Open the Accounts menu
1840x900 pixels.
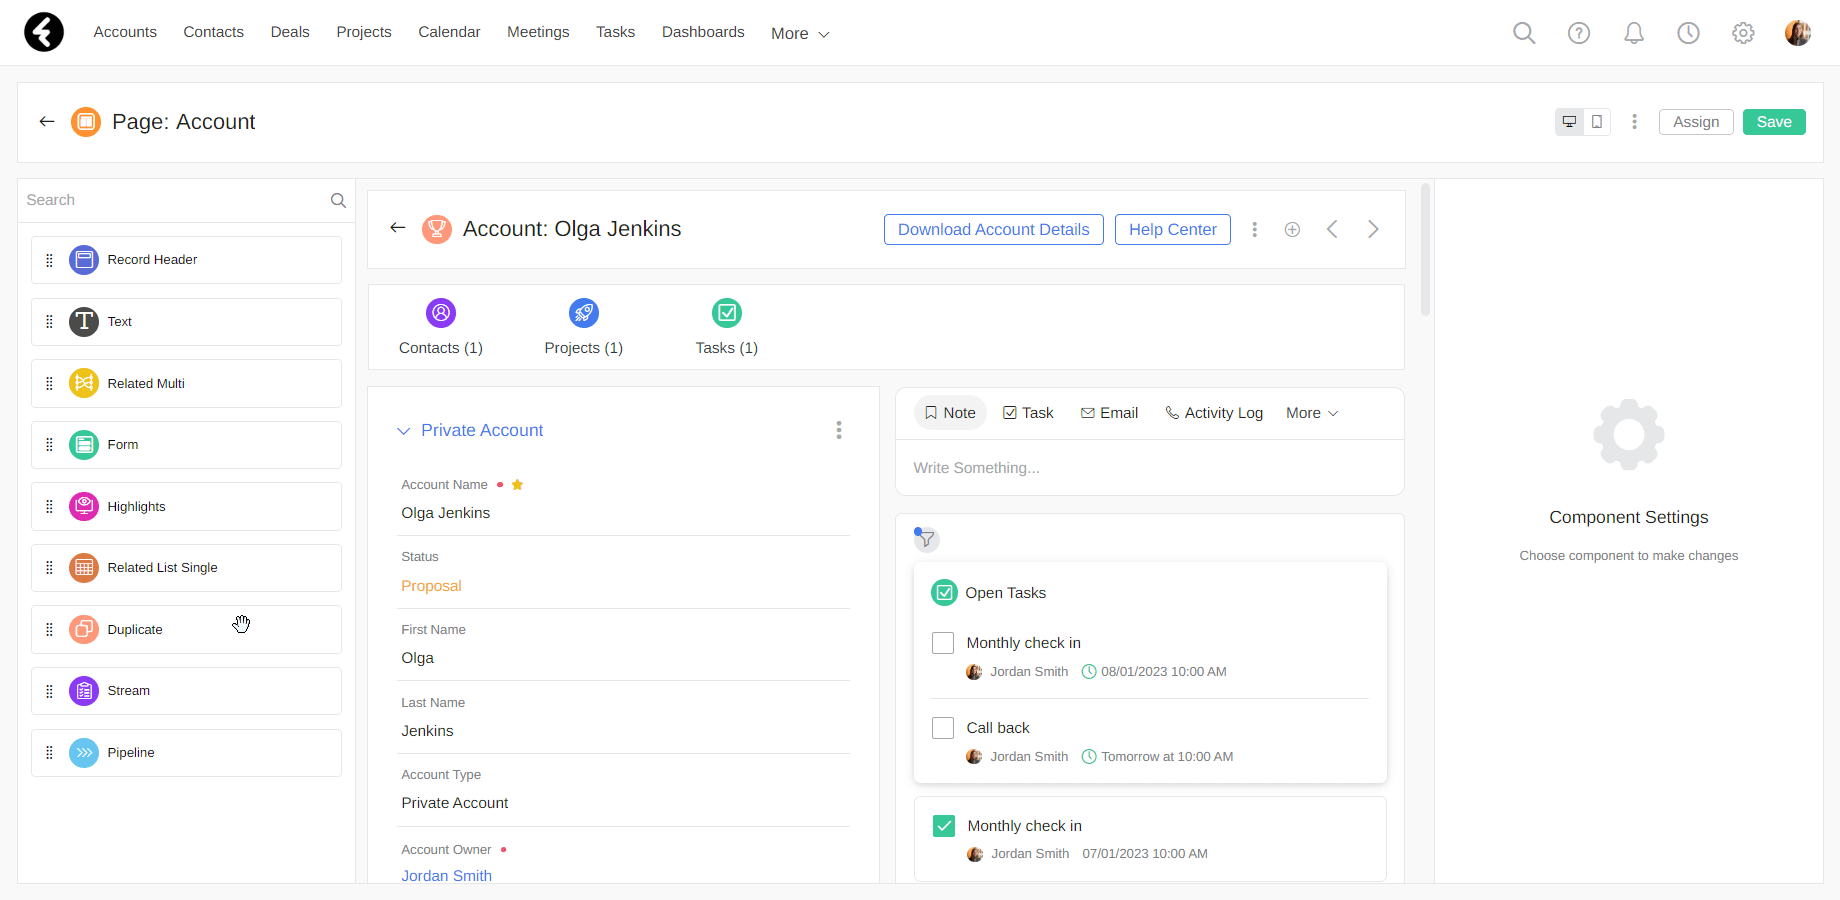[125, 32]
